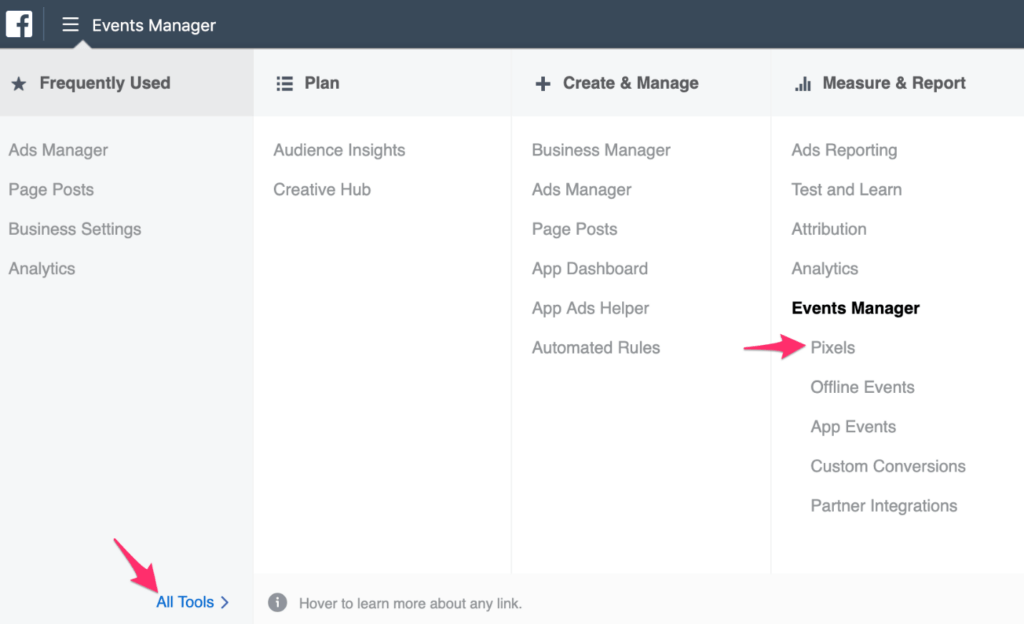Viewport: 1024px width, 624px height.
Task: Open Pixels under Events Manager
Action: [832, 348]
